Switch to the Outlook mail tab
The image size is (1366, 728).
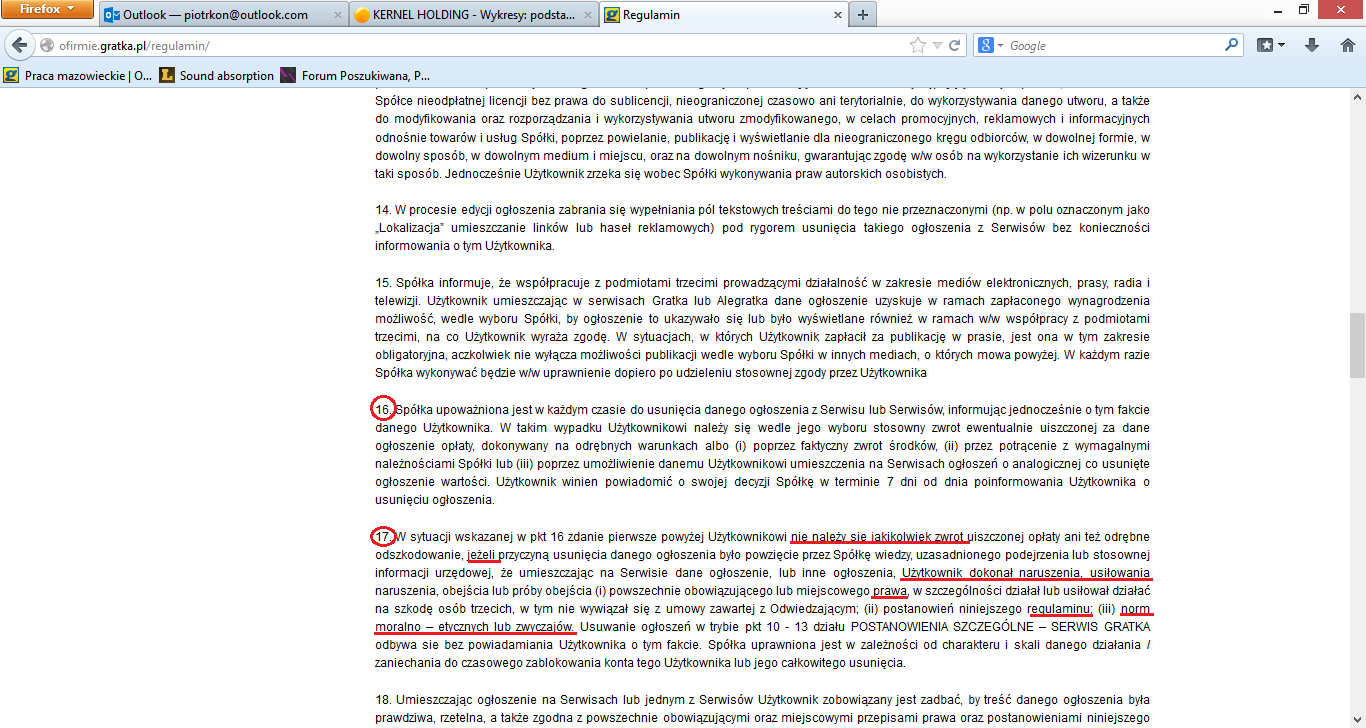pyautogui.click(x=215, y=15)
